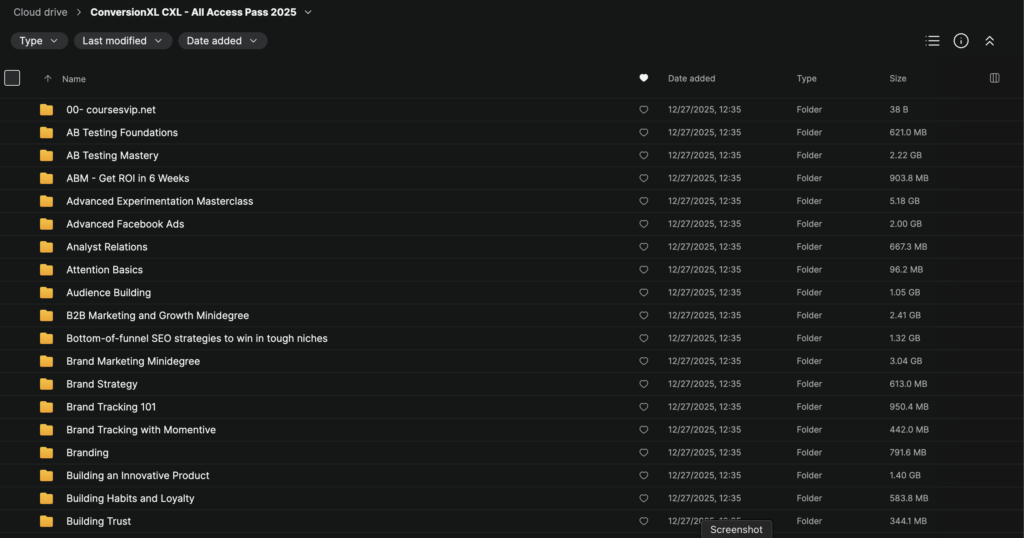This screenshot has height=538, width=1024.
Task: Click folder icon for Brand Strategy
Action: (x=46, y=384)
